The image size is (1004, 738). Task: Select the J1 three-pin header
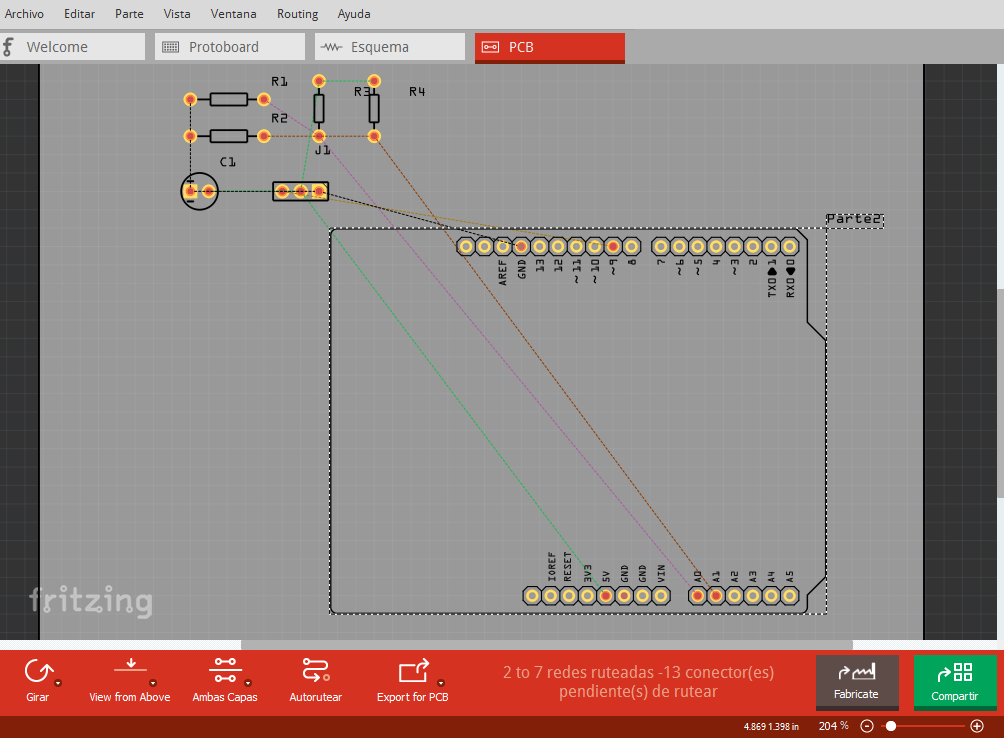point(300,191)
